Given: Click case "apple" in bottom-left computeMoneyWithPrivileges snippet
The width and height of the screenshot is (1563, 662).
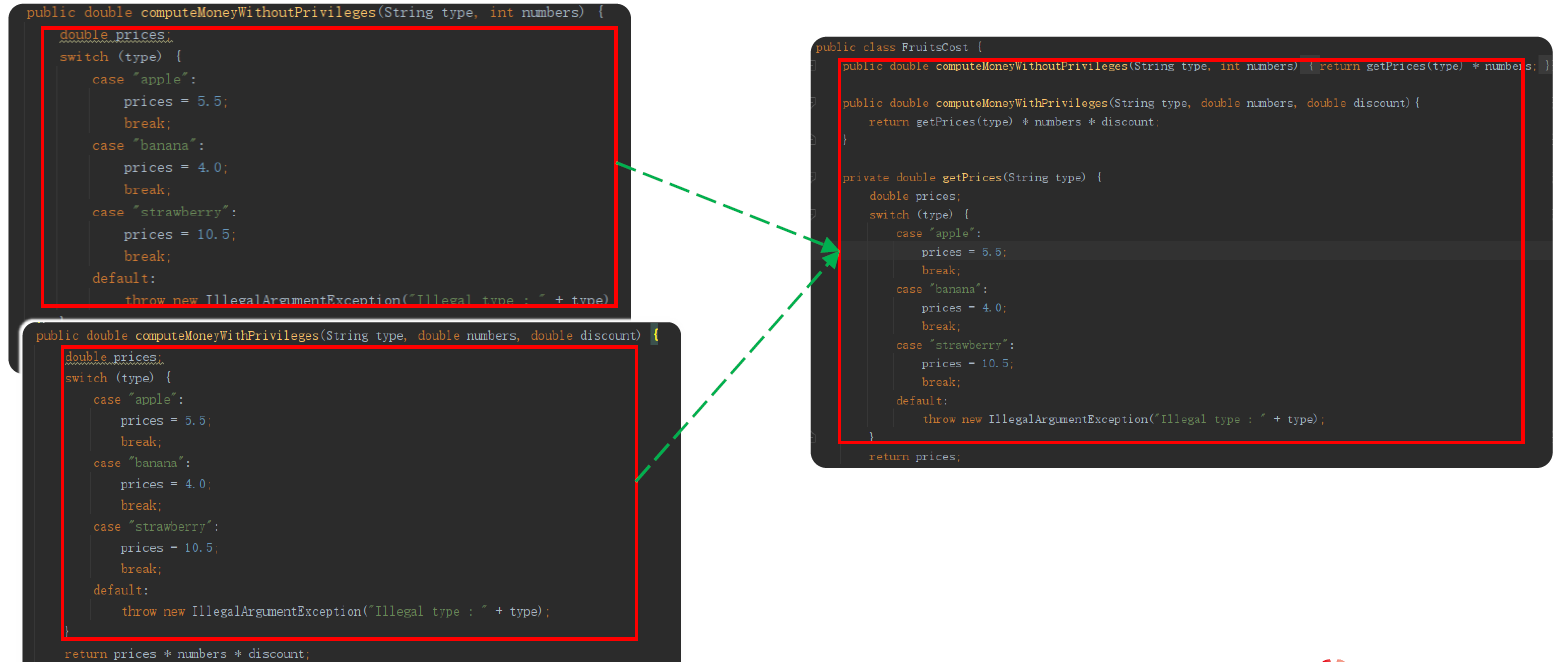Looking at the screenshot, I should click(139, 399).
